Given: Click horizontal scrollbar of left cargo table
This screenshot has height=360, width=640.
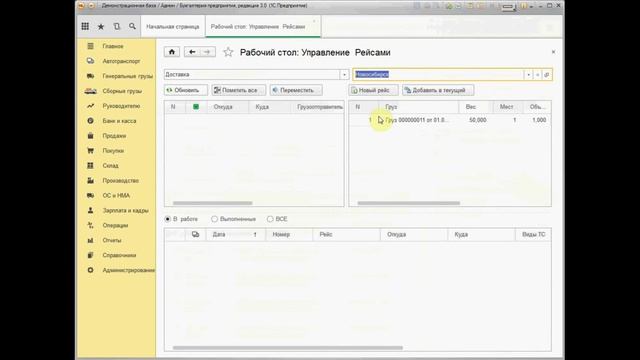Looking at the screenshot, I should pos(213,203).
